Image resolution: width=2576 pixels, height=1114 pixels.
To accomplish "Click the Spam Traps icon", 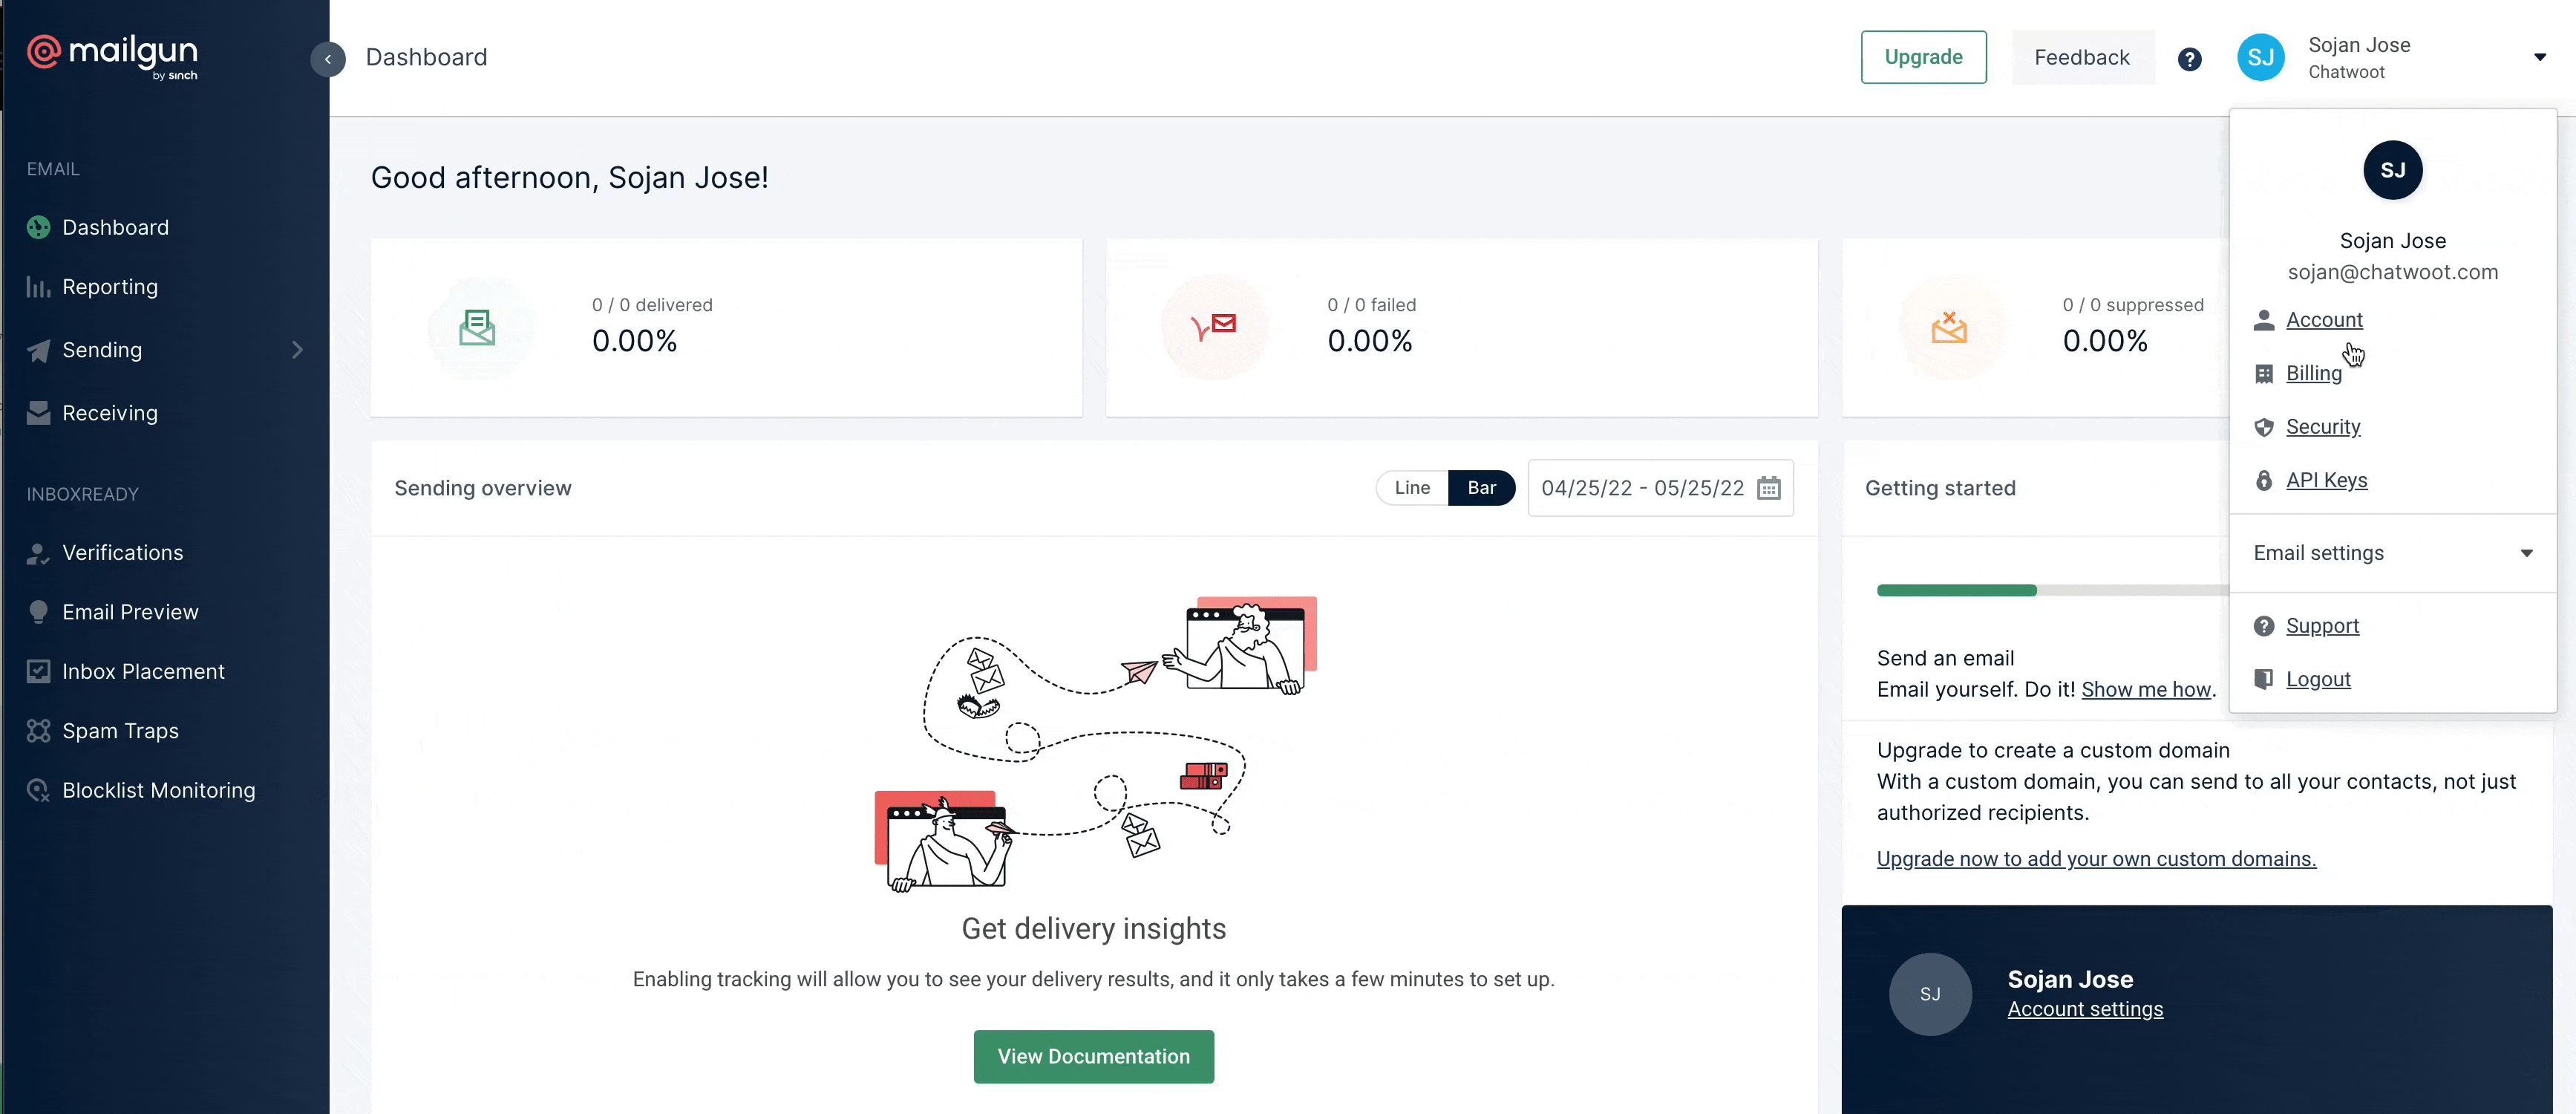I will click(x=38, y=729).
